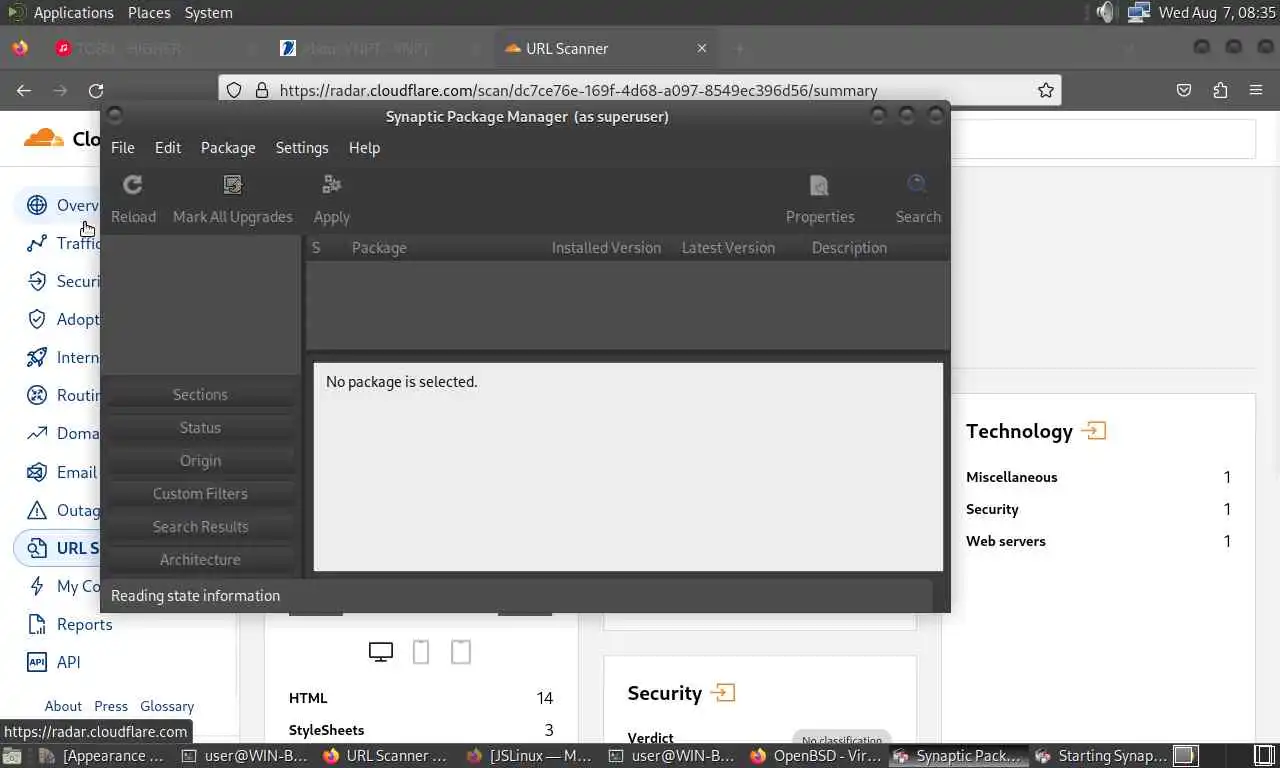Click the network tray icon
This screenshot has height=768, width=1280.
click(x=1138, y=12)
